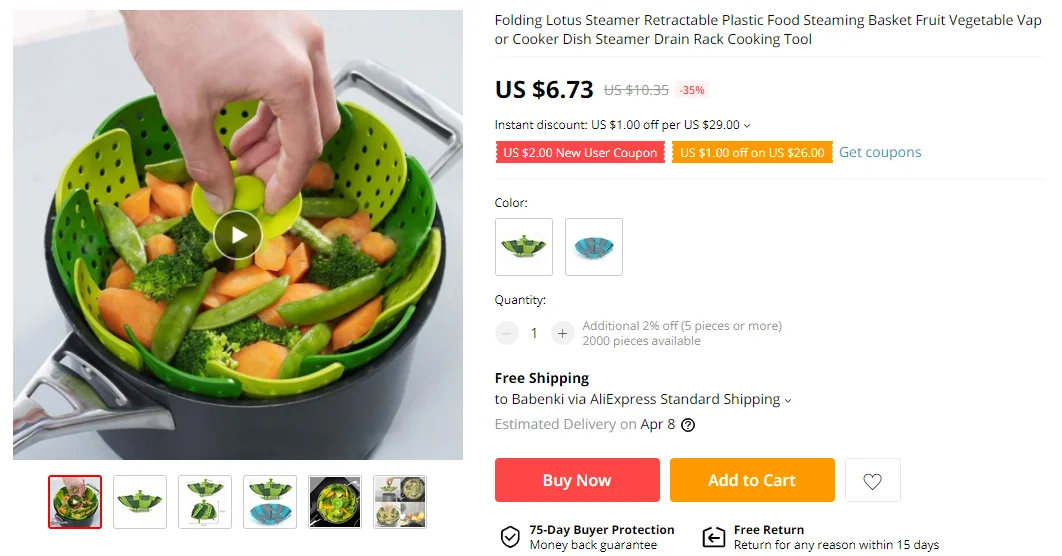Image resolution: width=1062 pixels, height=556 pixels.
Task: Select the fifth thumbnail with dark background
Action: click(335, 502)
